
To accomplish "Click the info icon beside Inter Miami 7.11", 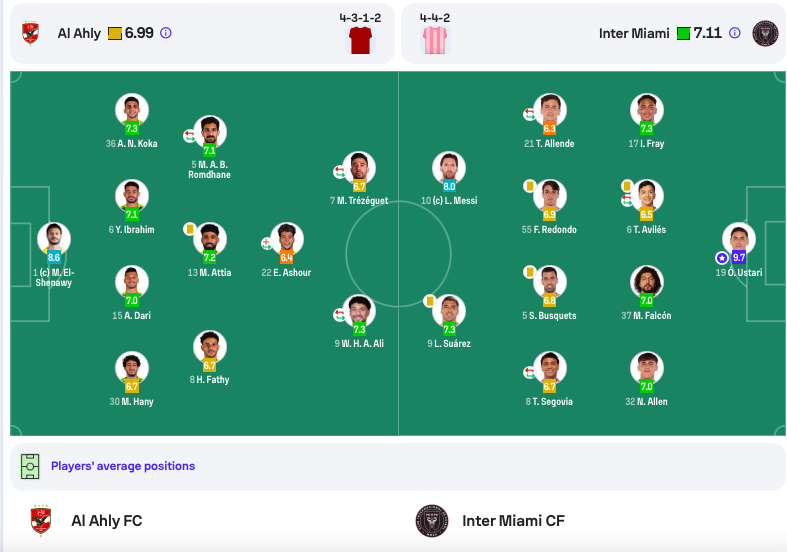I will (734, 33).
